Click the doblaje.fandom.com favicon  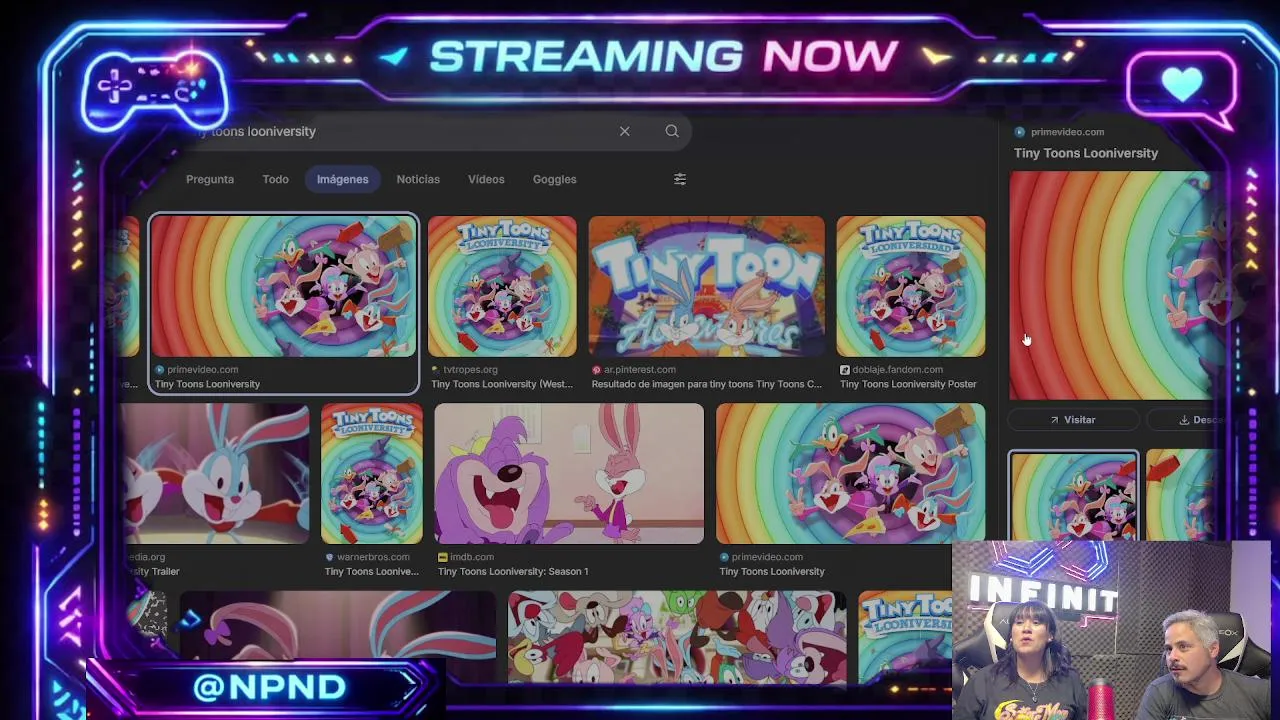(x=845, y=370)
